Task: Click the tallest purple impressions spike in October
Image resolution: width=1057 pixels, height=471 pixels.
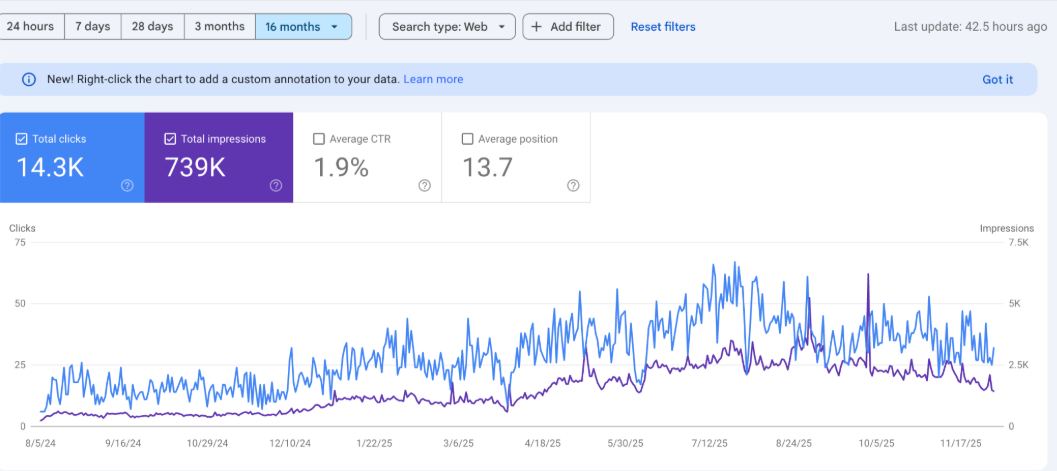Action: point(868,275)
